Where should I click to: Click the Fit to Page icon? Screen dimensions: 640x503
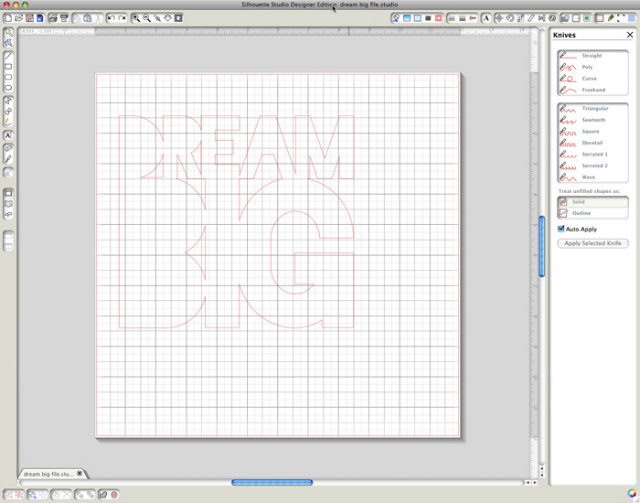coord(178,18)
